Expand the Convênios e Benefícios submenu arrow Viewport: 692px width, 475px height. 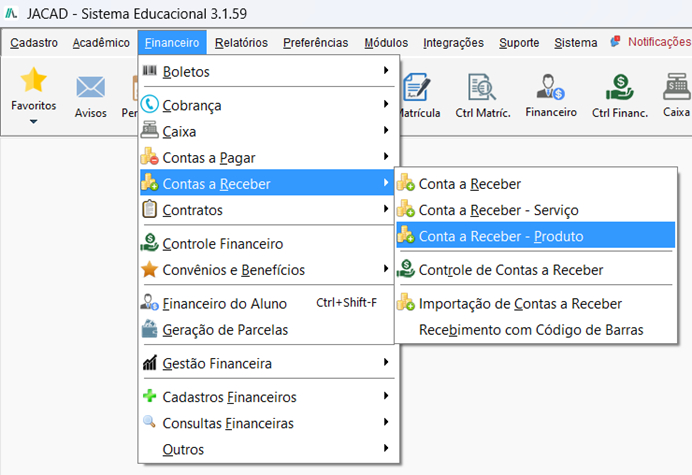tap(386, 268)
